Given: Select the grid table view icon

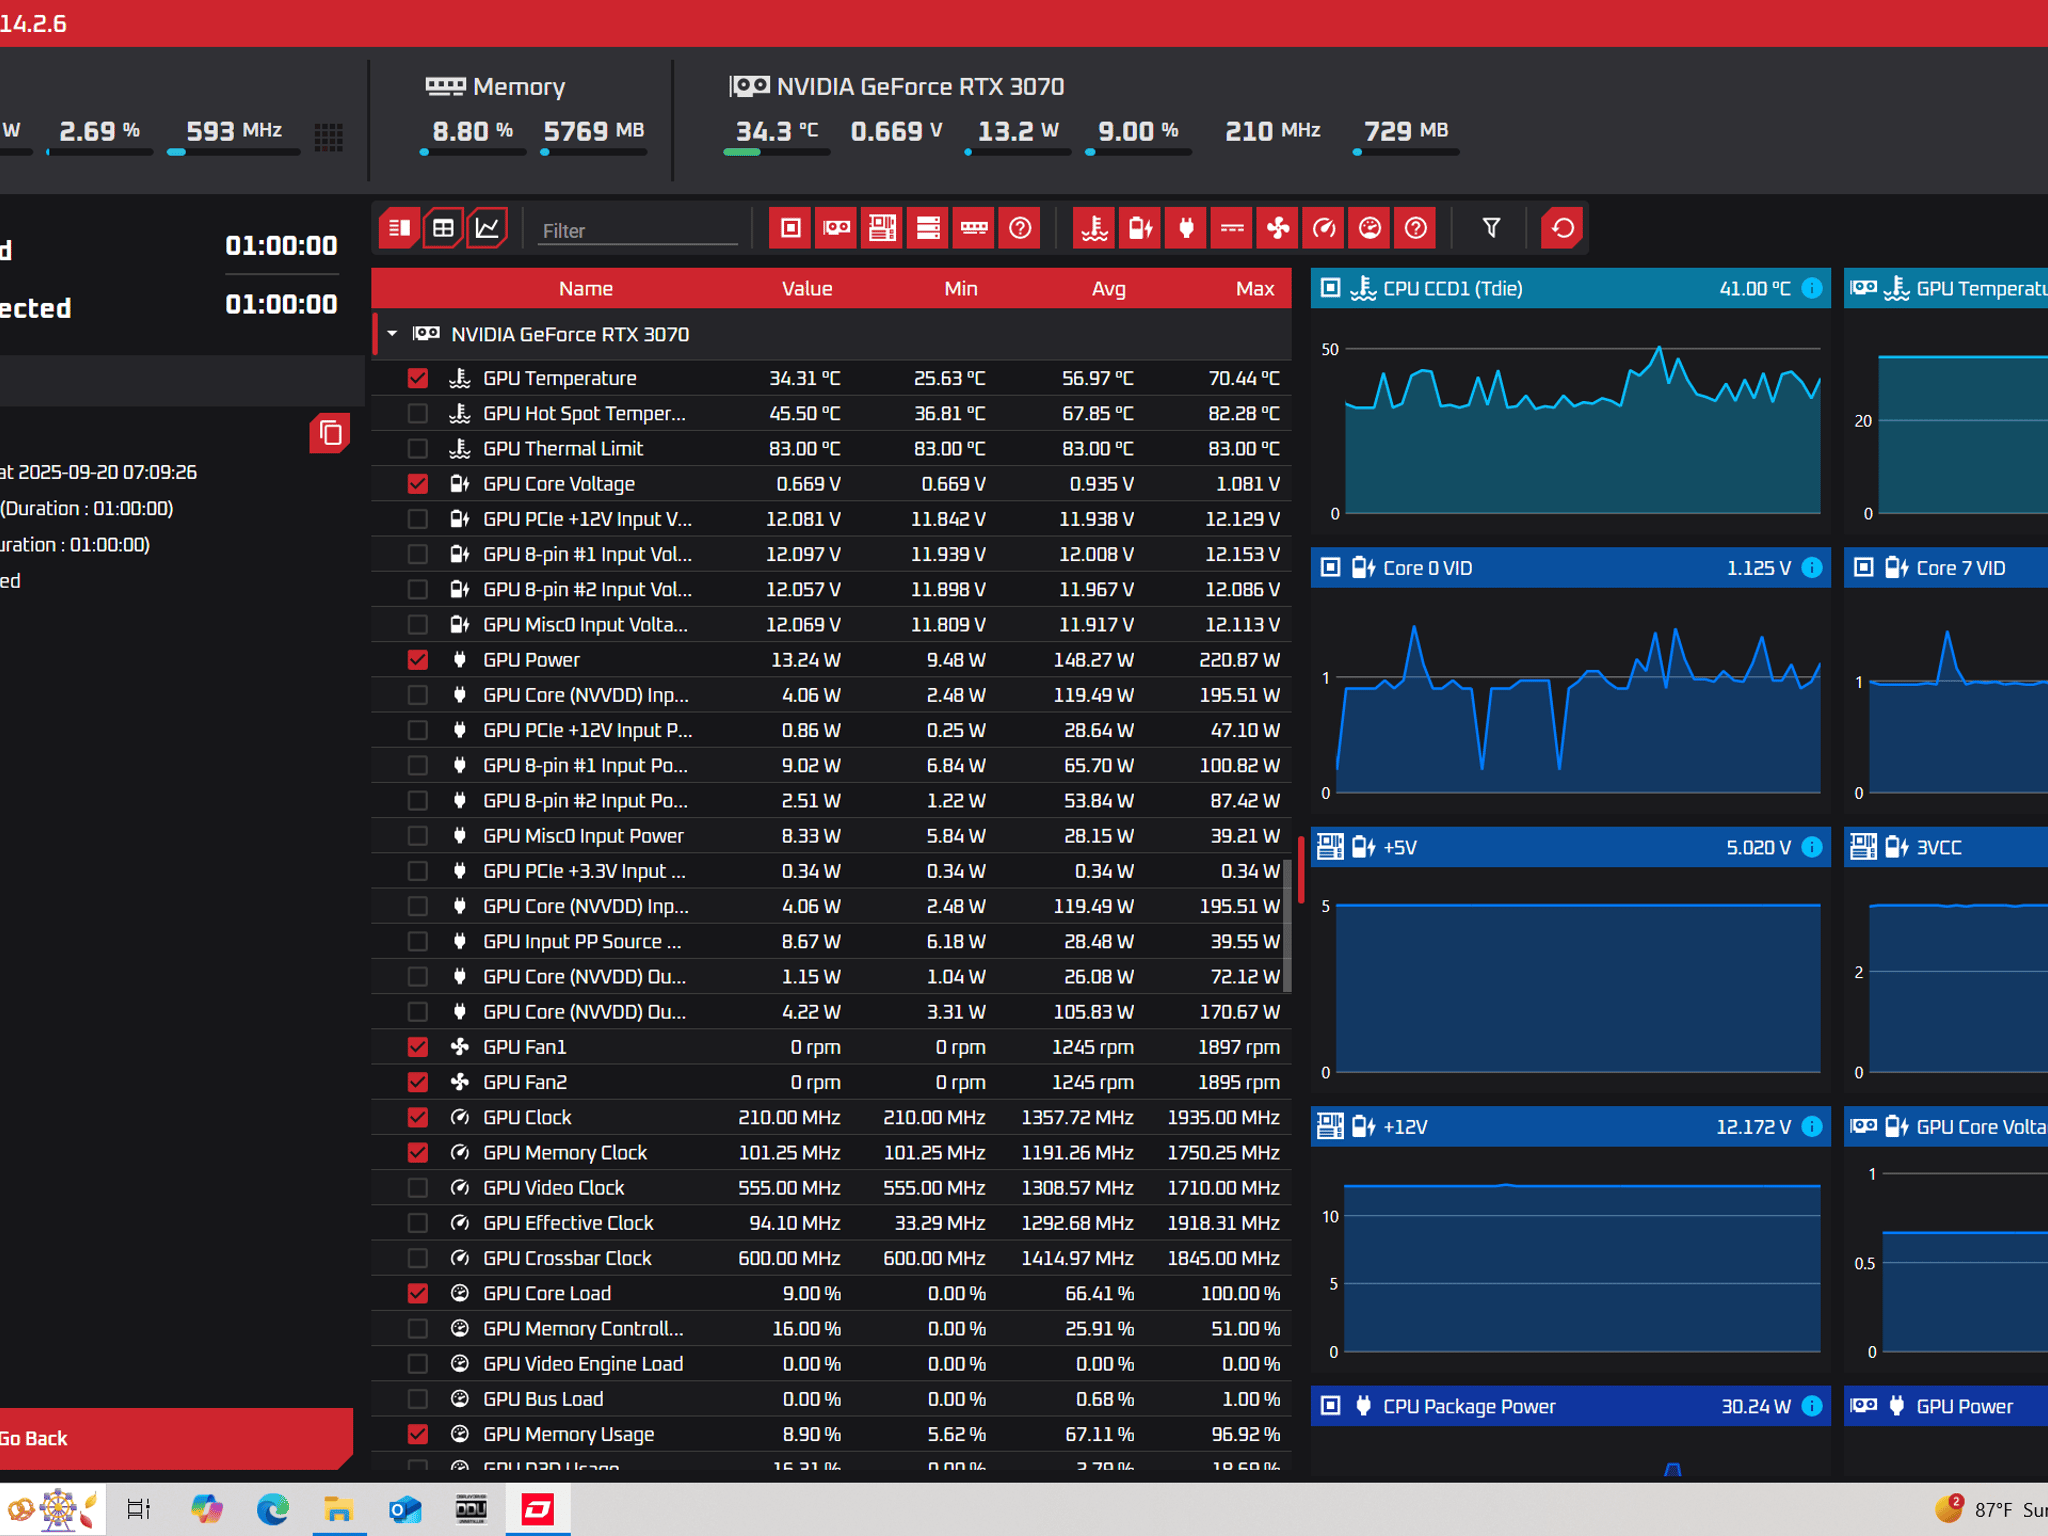Looking at the screenshot, I should (443, 228).
